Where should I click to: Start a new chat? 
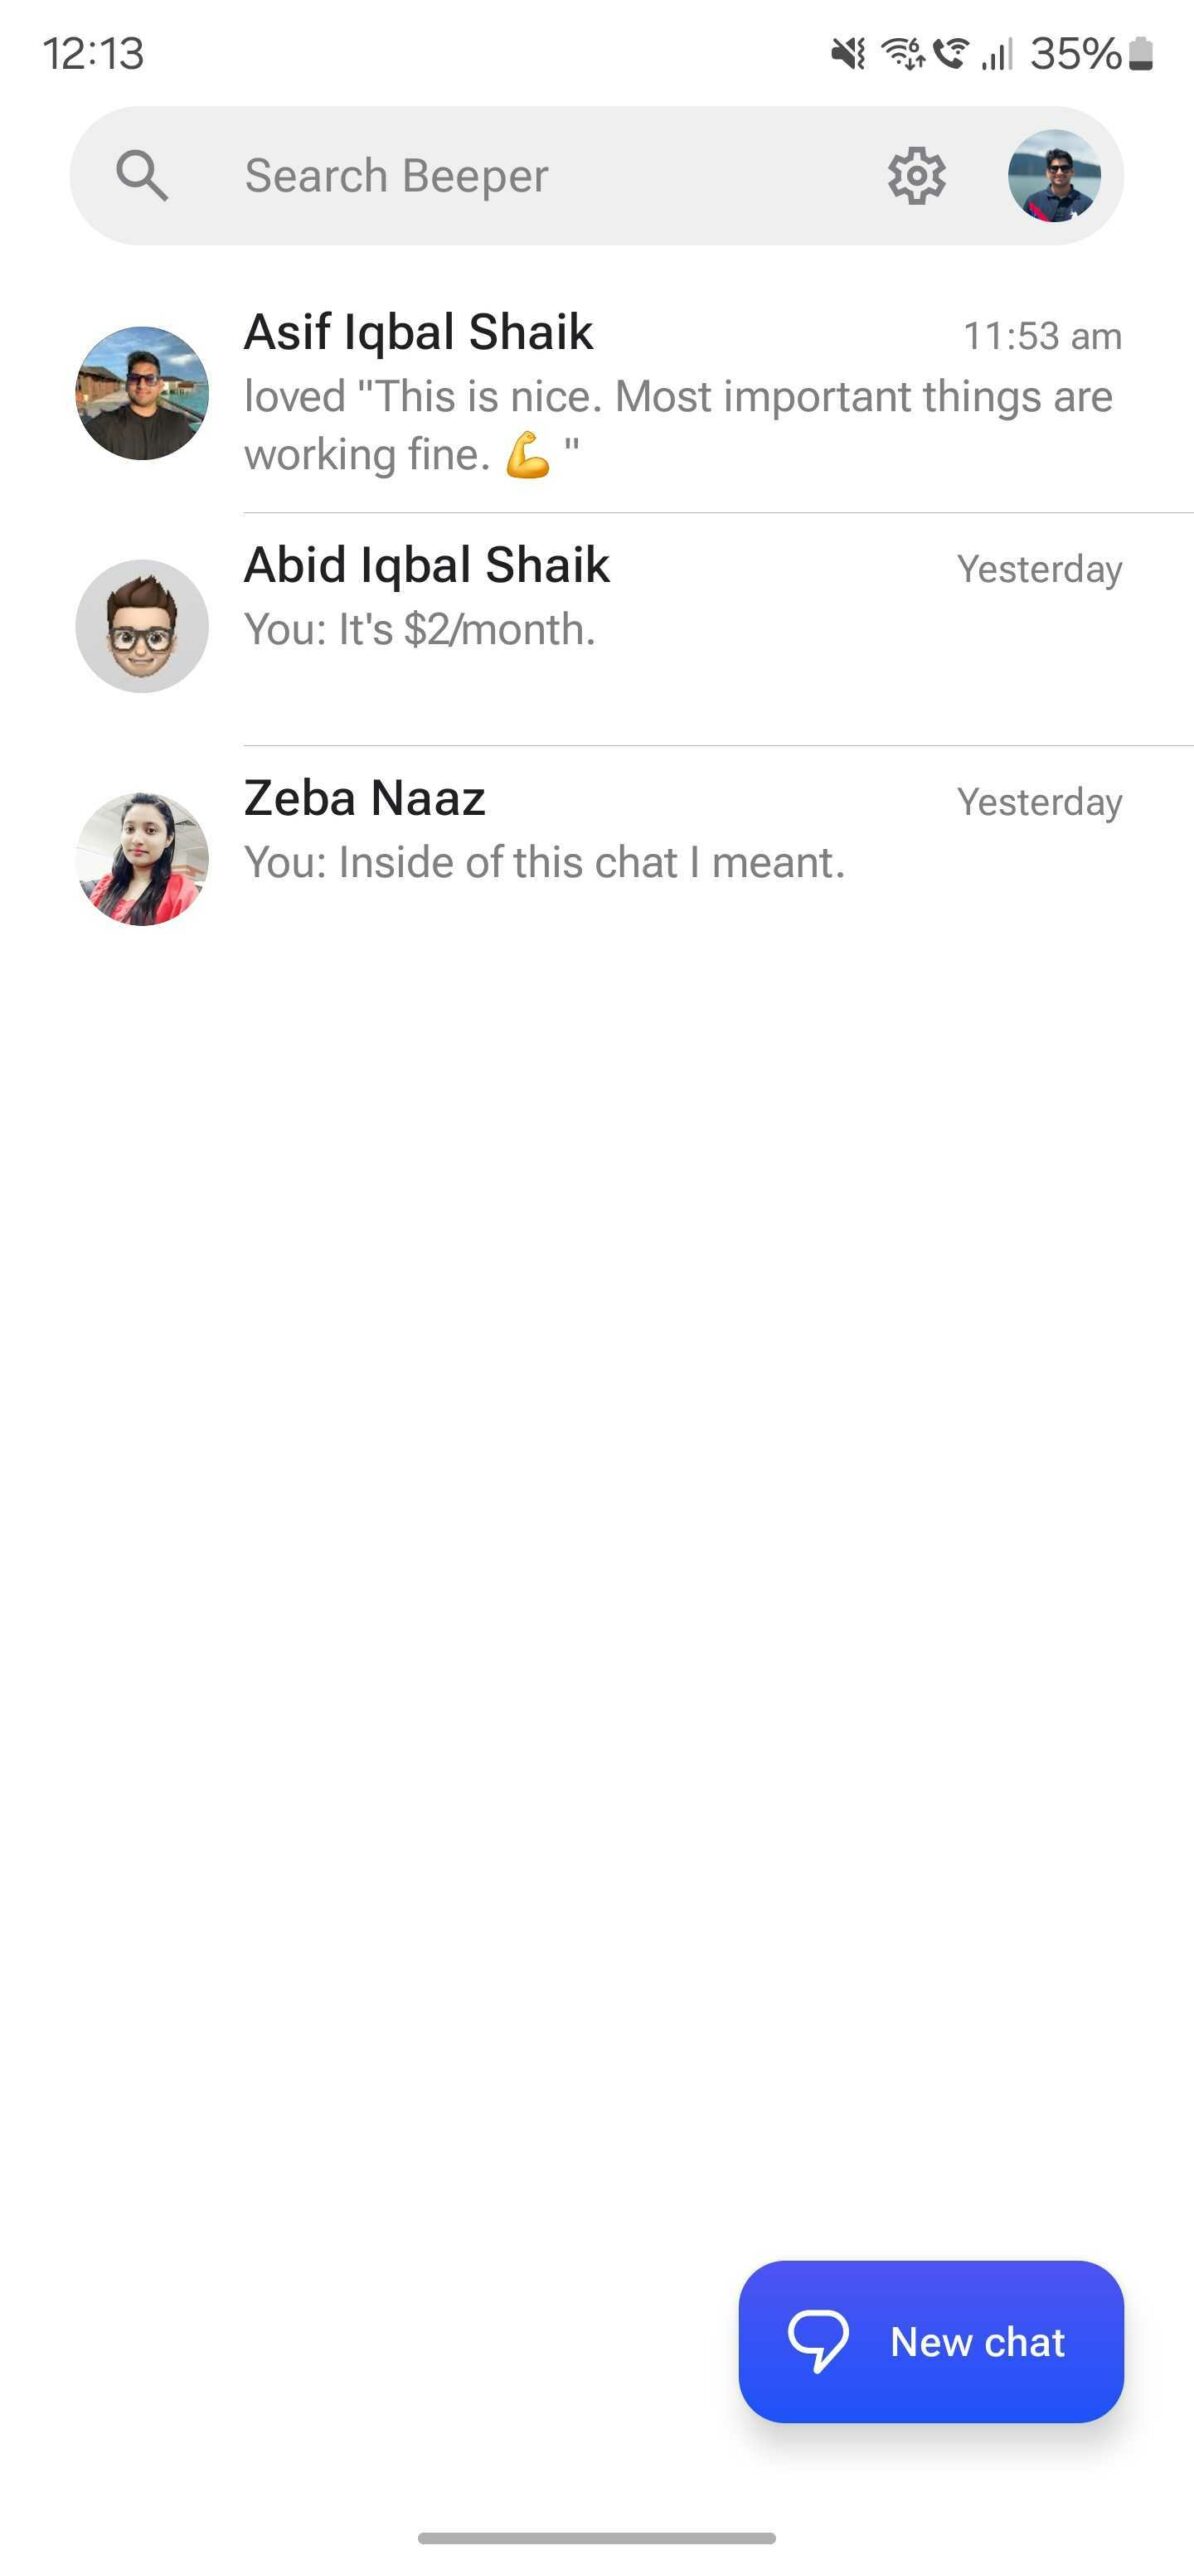tap(930, 2341)
